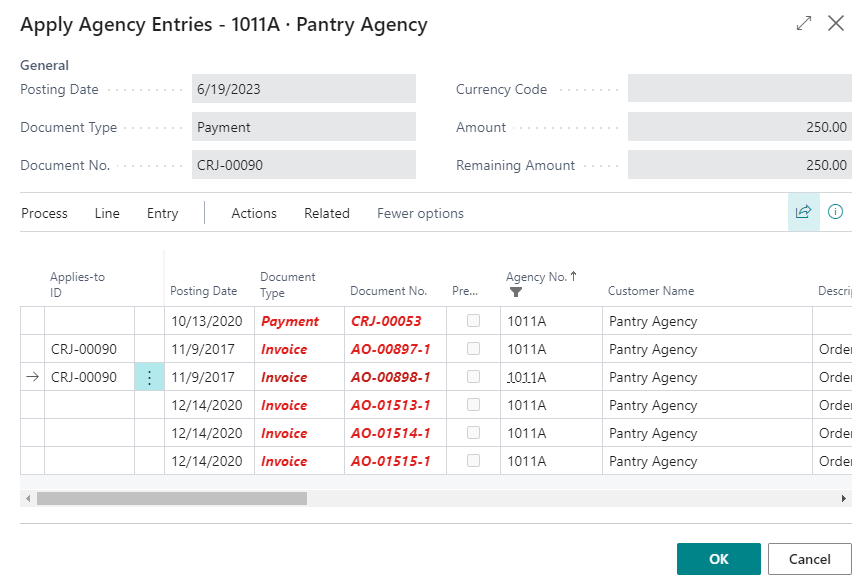Click the horizontal scrollbar right arrow
865x585 pixels.
click(x=844, y=498)
